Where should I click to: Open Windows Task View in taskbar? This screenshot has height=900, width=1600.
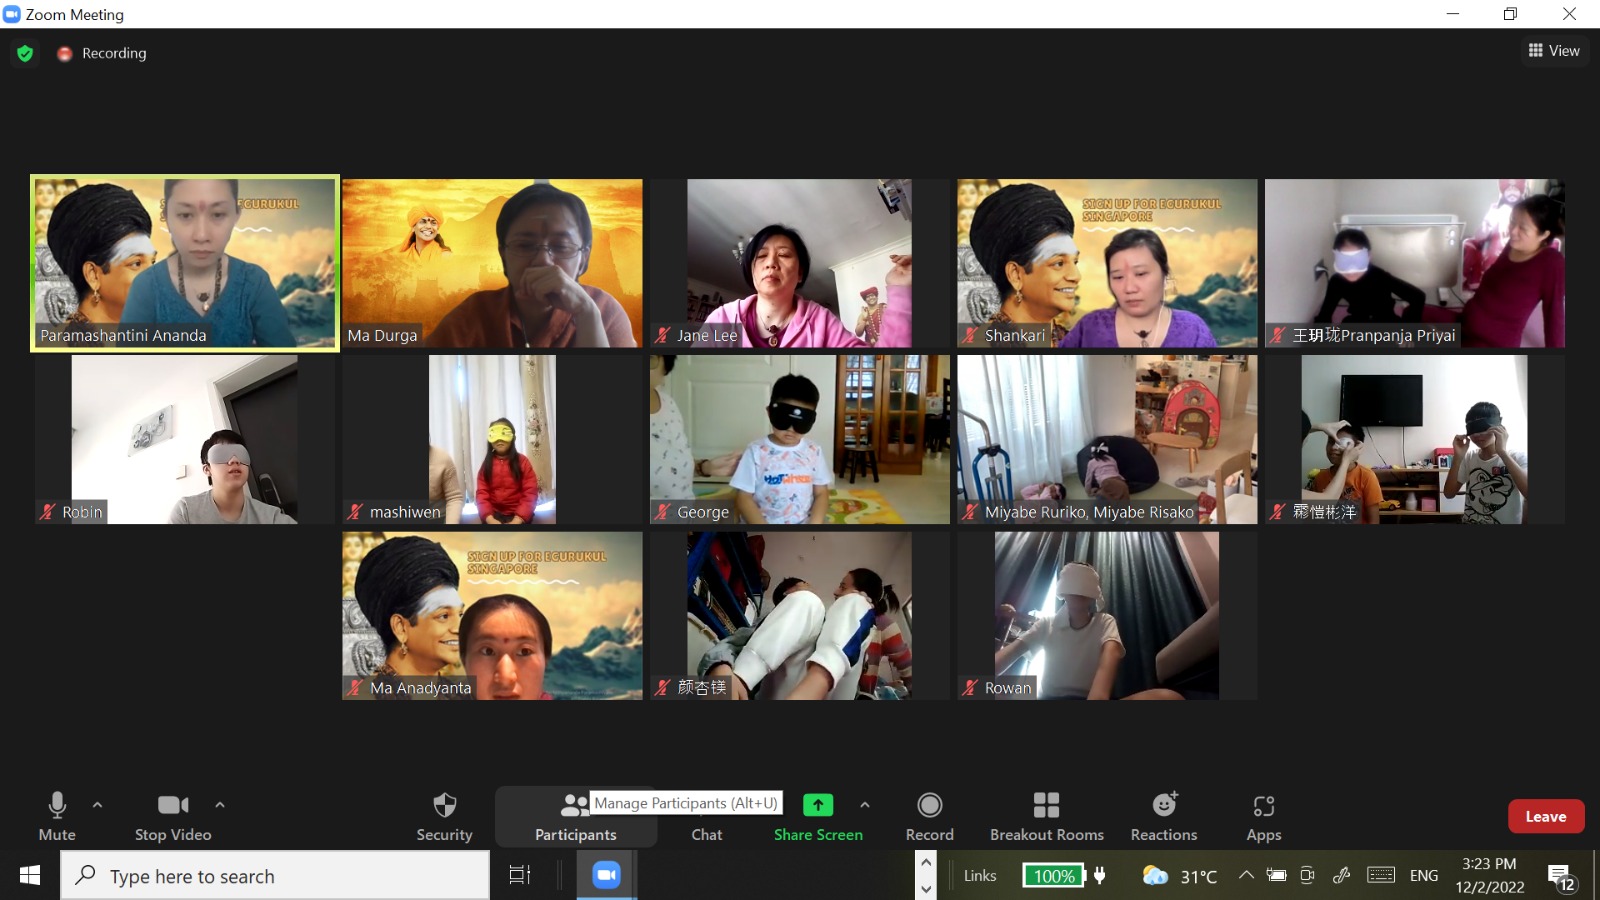tap(519, 876)
